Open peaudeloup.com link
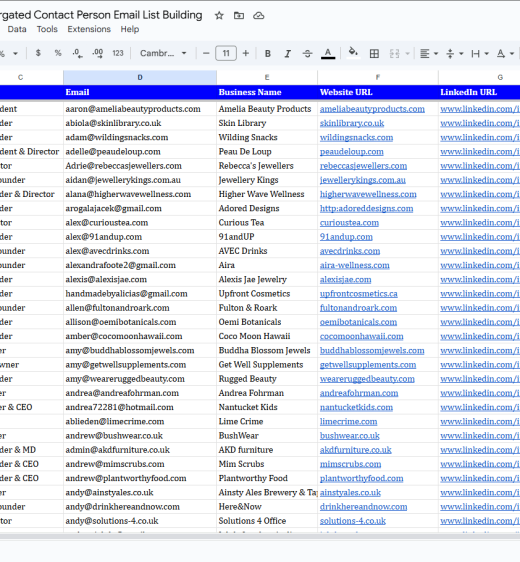This screenshot has width=520, height=562. click(352, 152)
